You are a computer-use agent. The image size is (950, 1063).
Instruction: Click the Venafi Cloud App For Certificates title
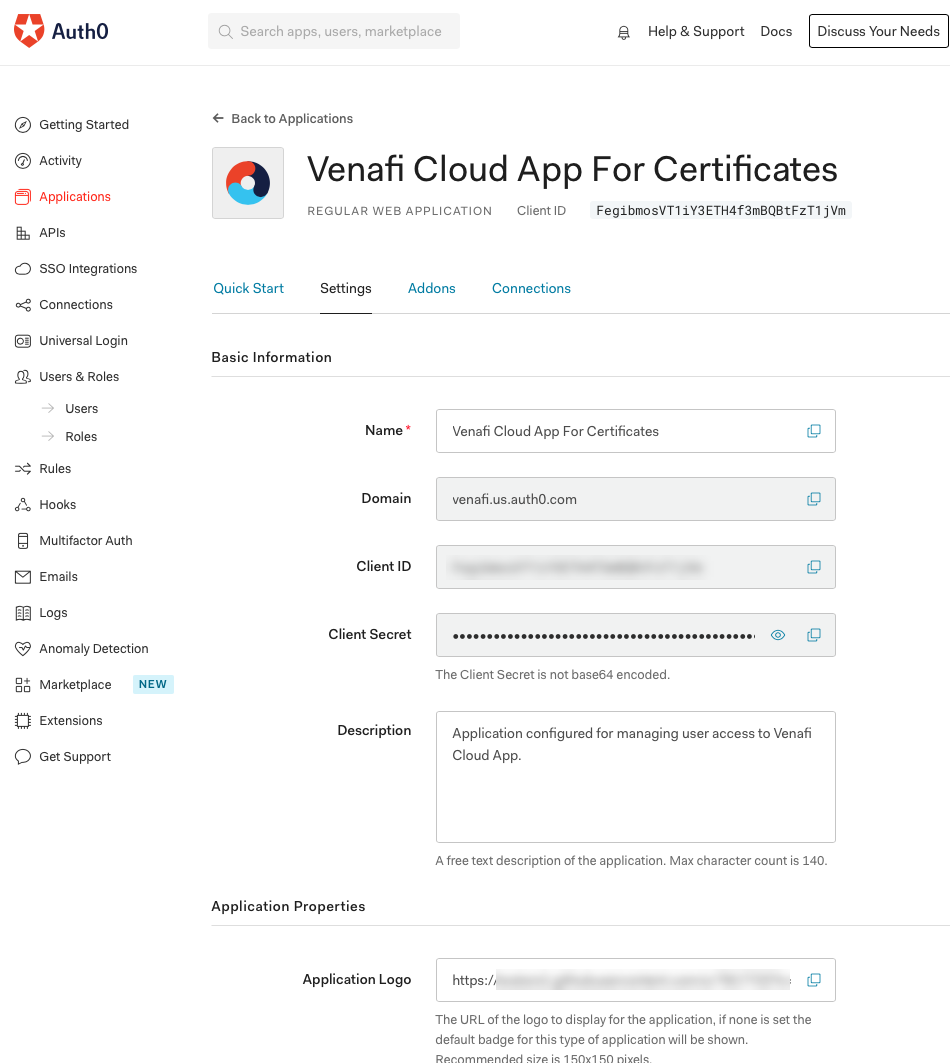point(572,169)
